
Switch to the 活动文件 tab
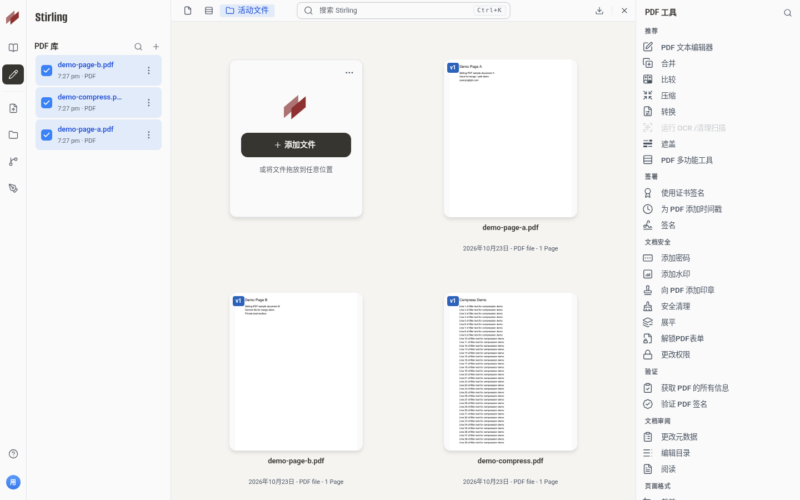pos(247,11)
